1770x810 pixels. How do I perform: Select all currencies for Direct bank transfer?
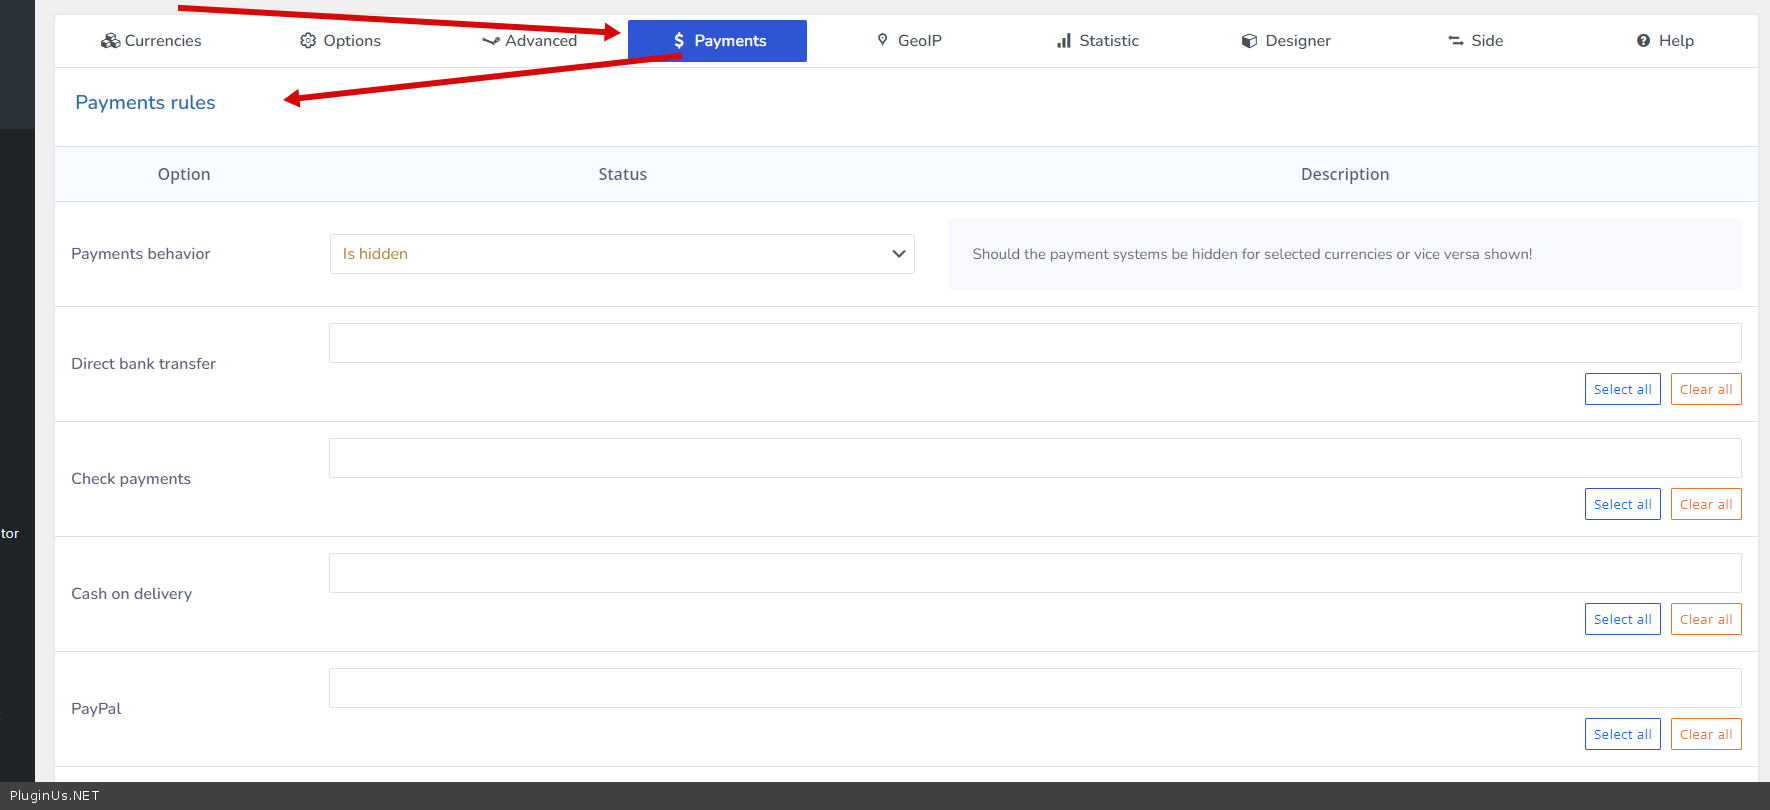(1622, 389)
